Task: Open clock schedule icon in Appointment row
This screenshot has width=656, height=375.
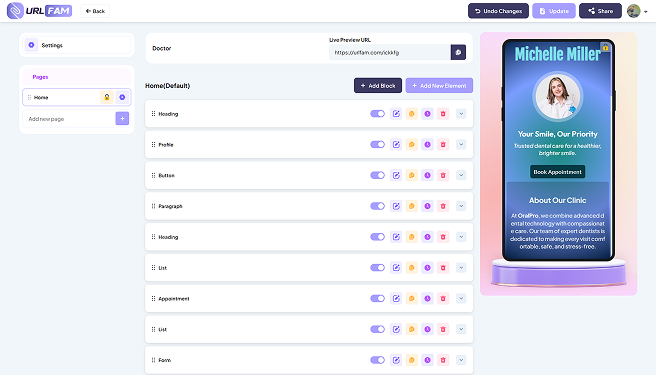Action: coord(427,298)
